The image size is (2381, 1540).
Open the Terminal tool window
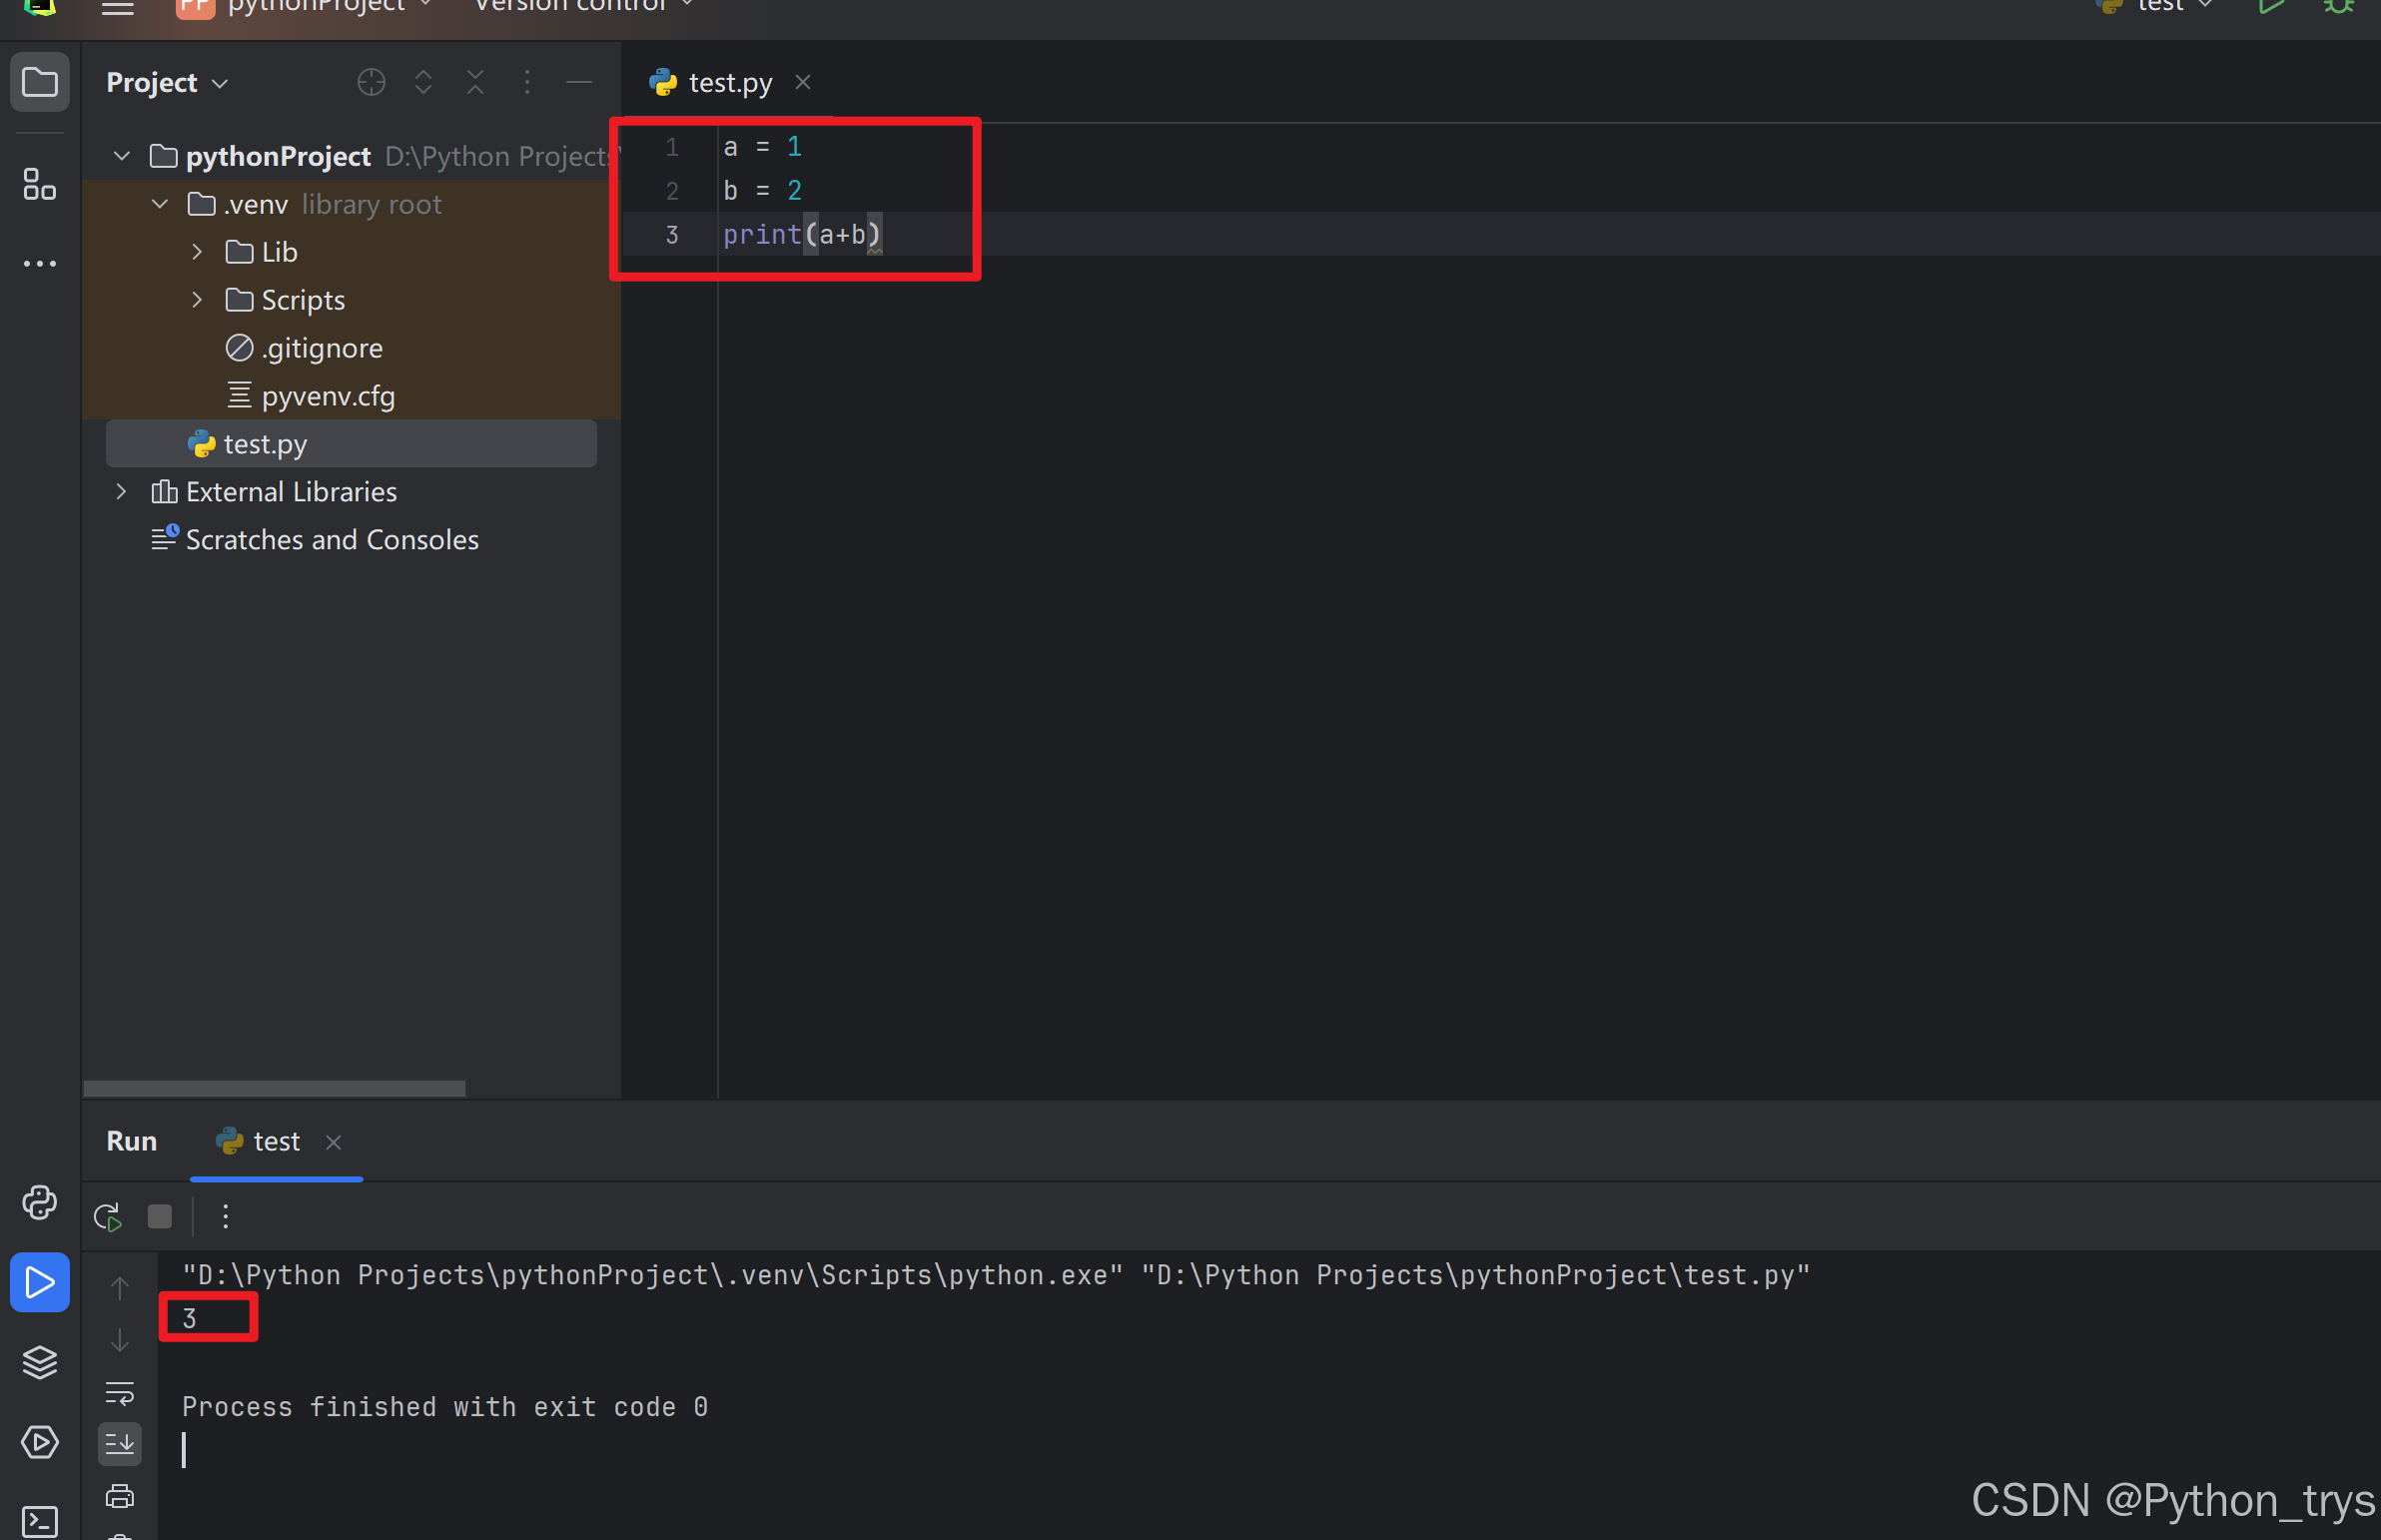[39, 1521]
